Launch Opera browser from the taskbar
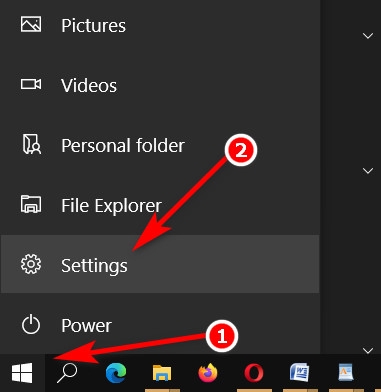This screenshot has width=381, height=392. (254, 373)
